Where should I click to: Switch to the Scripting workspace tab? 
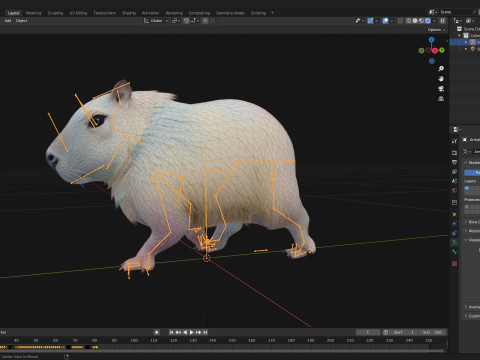258,13
